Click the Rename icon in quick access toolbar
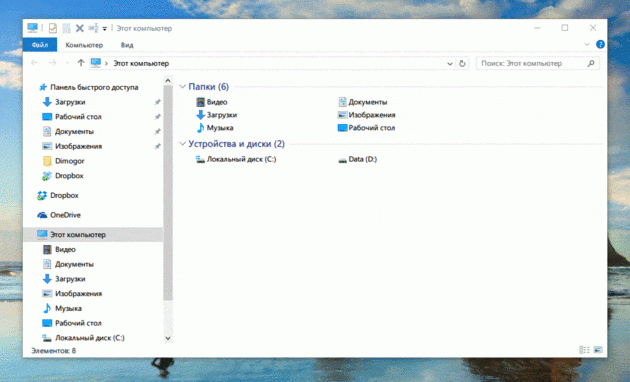The image size is (630, 382). tap(93, 28)
